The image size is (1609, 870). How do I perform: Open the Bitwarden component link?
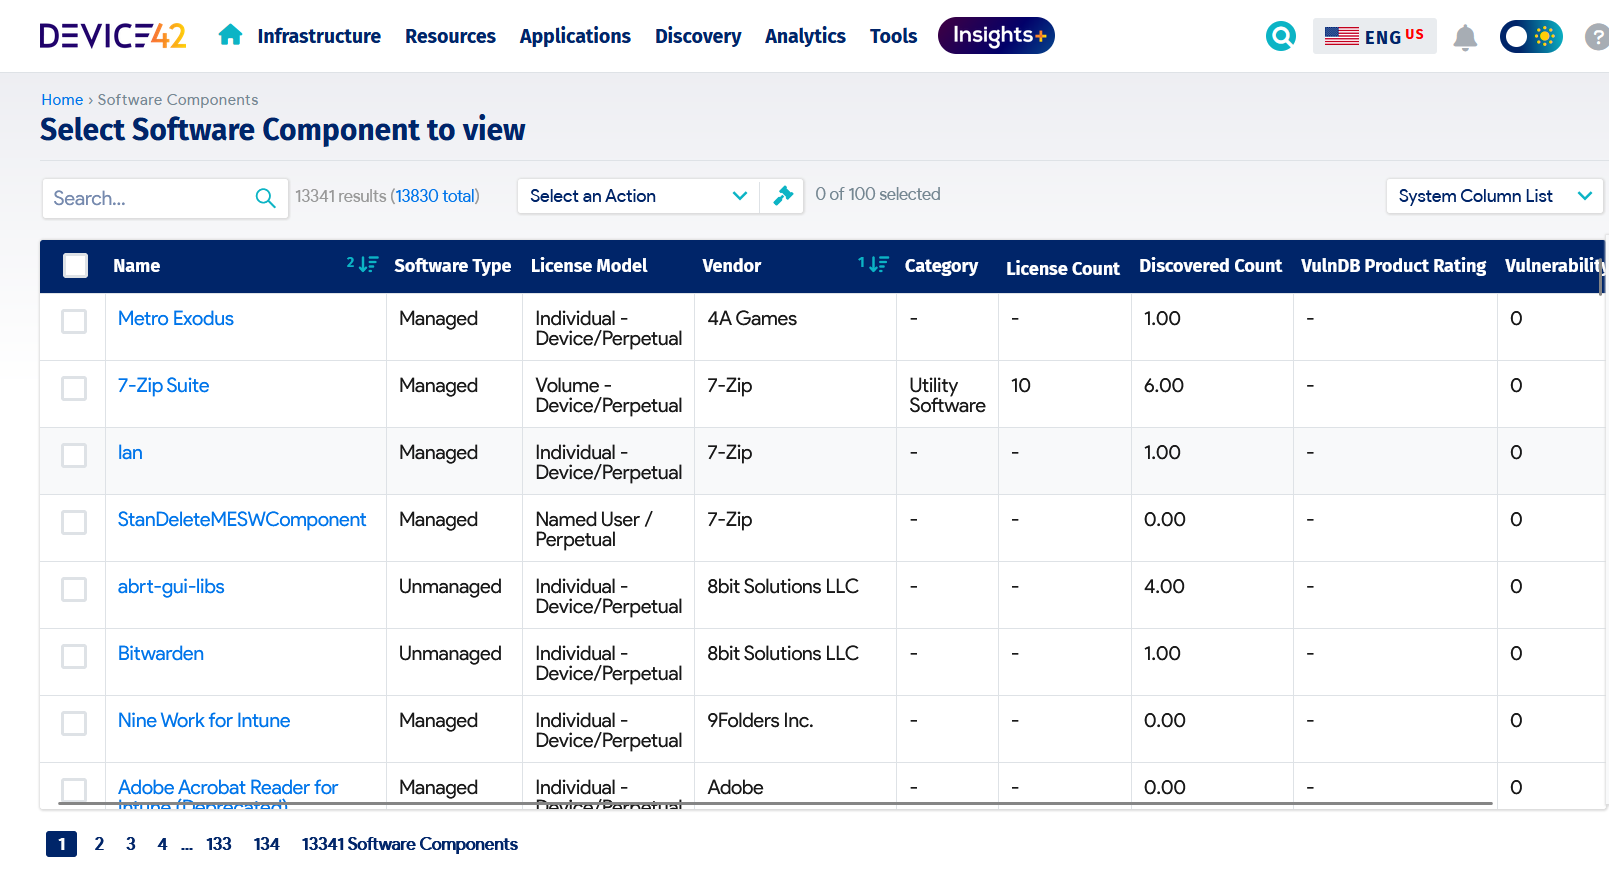[161, 653]
